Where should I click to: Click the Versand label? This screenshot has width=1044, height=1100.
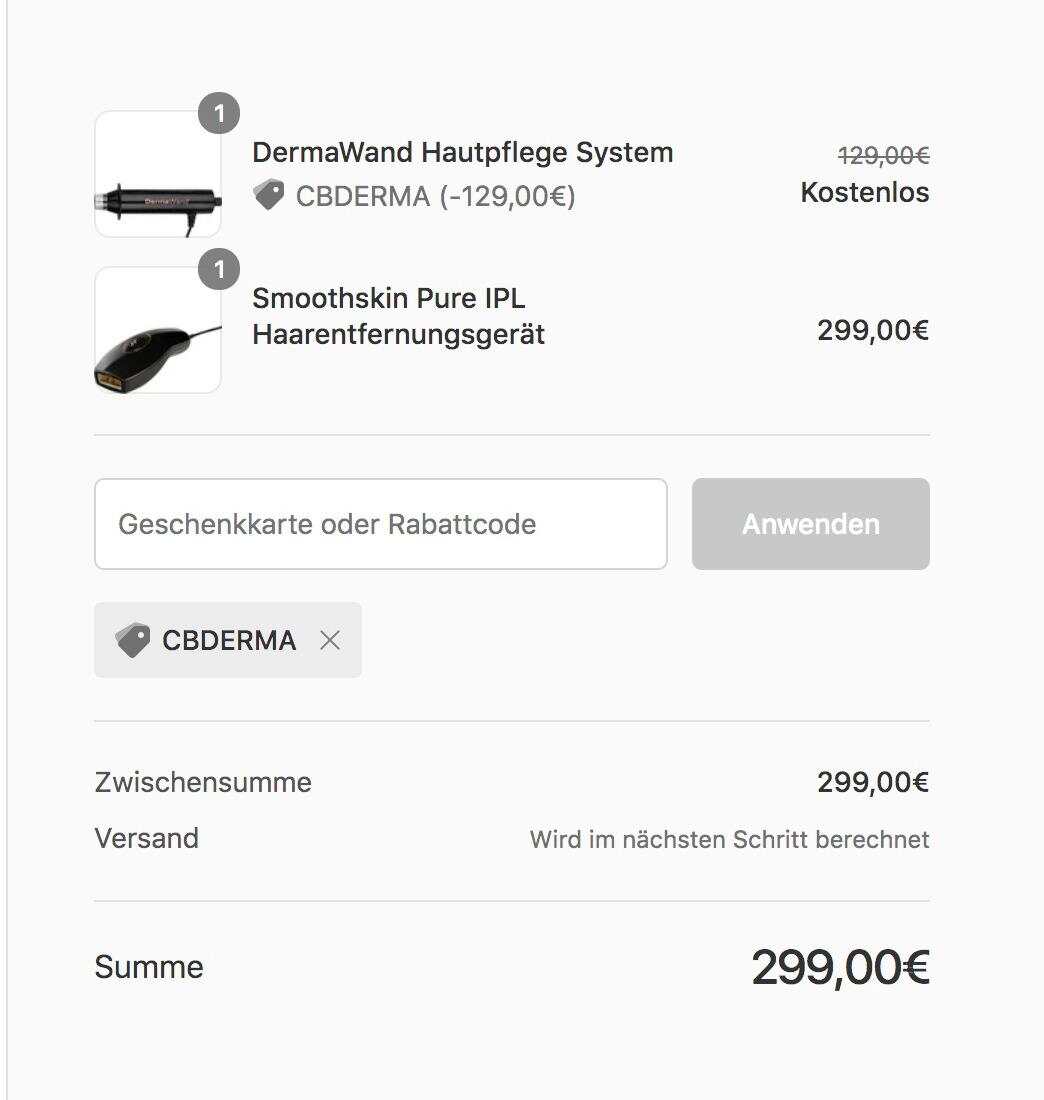tap(147, 838)
